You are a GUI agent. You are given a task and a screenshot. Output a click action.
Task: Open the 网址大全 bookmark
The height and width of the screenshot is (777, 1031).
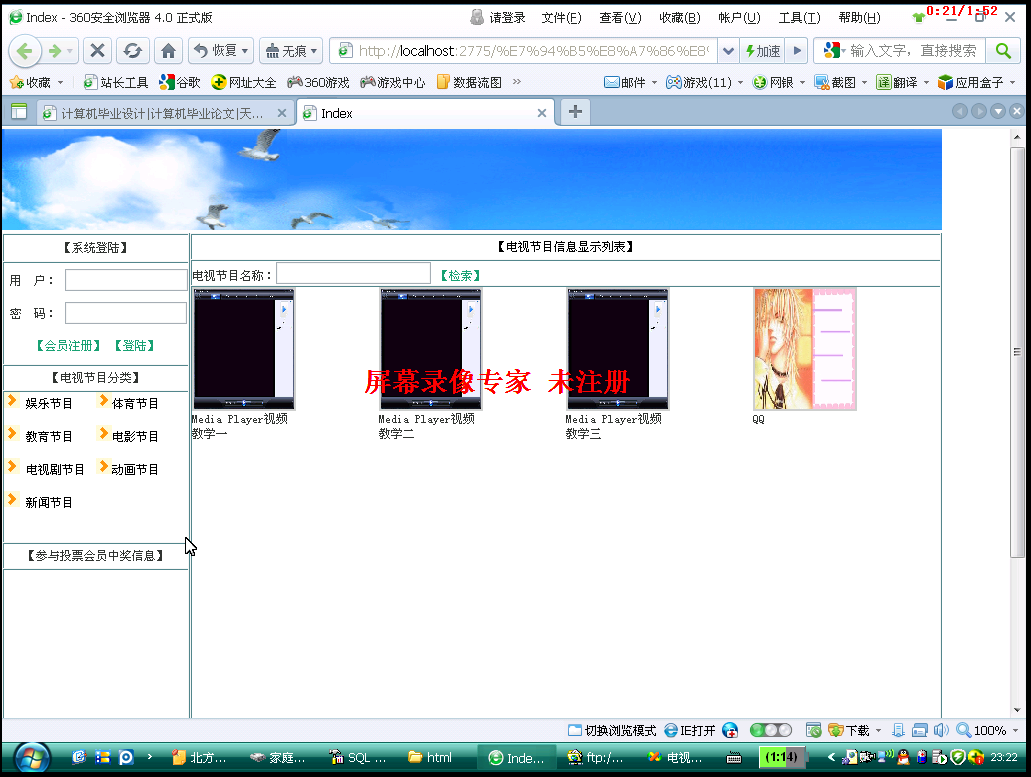tap(243, 82)
